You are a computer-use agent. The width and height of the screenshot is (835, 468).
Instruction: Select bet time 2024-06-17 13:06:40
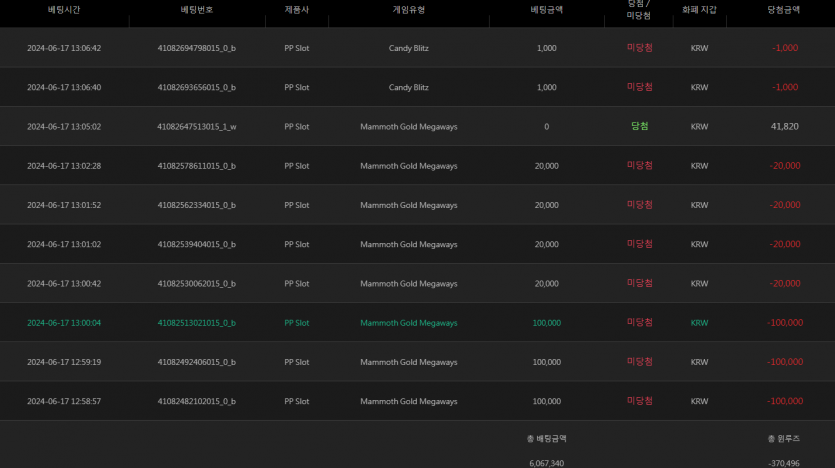64,87
